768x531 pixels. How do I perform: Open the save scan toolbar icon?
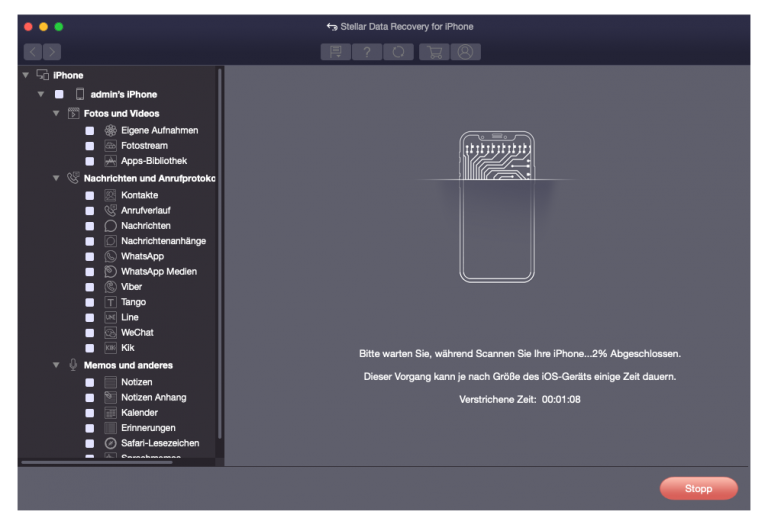pos(336,51)
